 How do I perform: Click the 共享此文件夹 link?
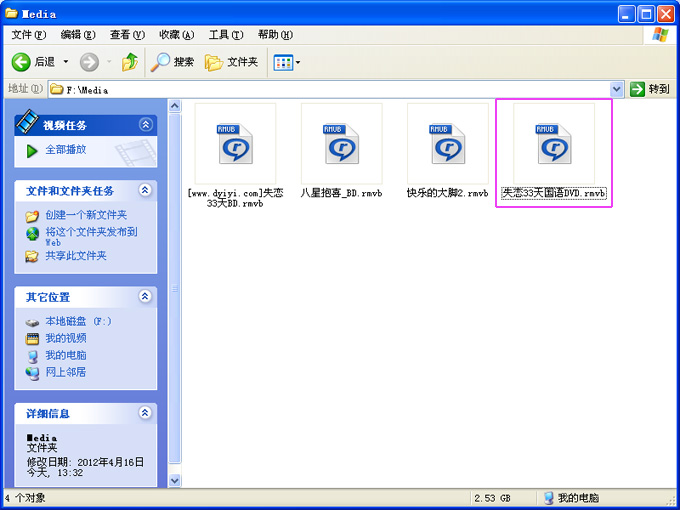[76, 255]
